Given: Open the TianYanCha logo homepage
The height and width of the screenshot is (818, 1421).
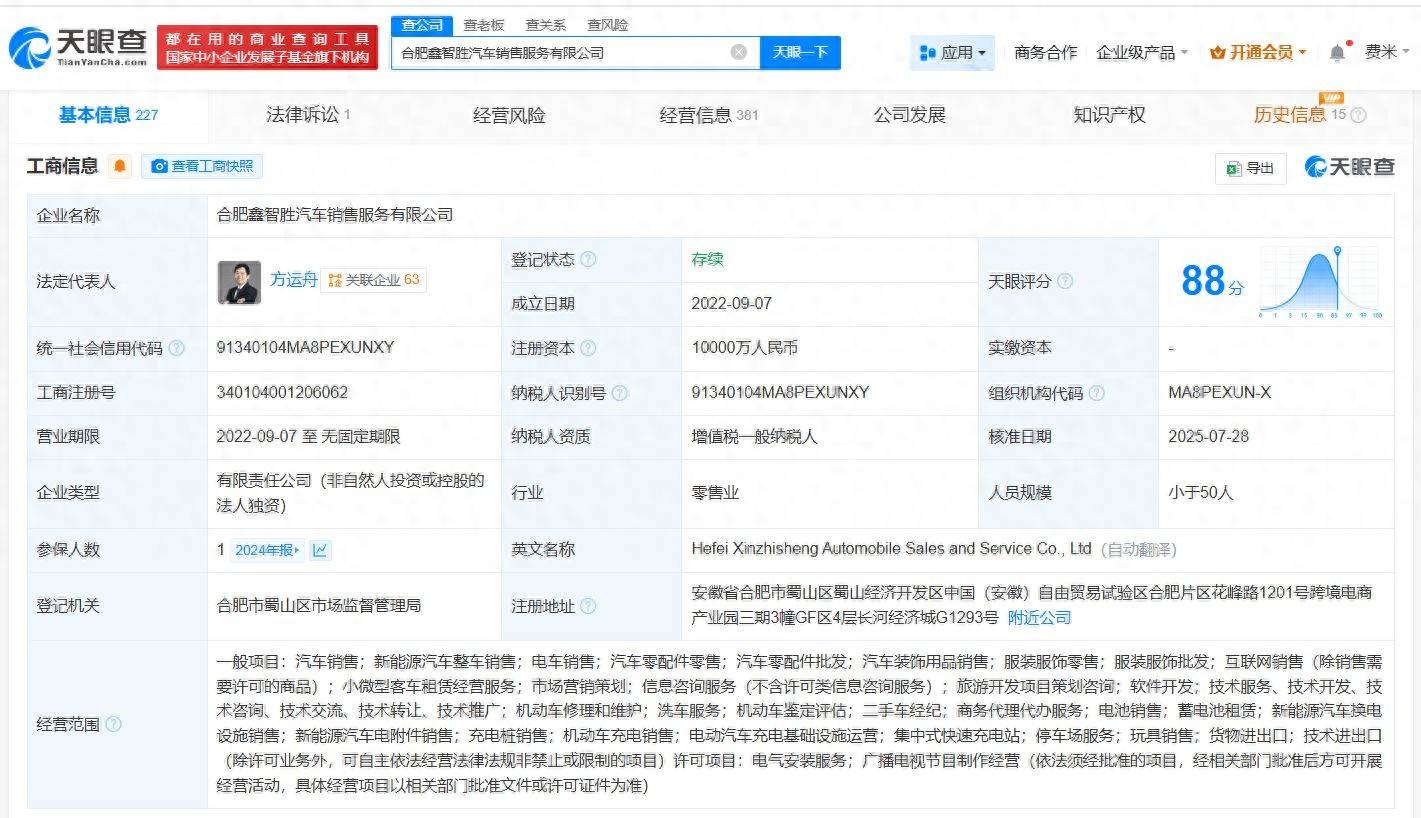Looking at the screenshot, I should (78, 47).
